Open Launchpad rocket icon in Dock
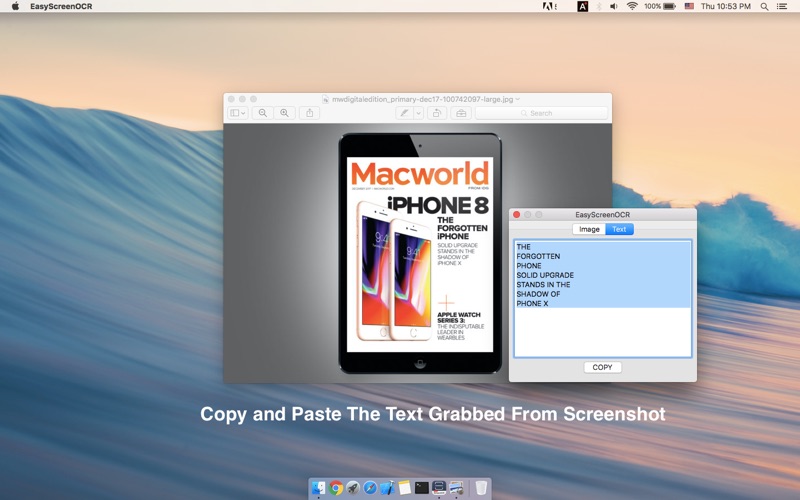 coord(353,488)
